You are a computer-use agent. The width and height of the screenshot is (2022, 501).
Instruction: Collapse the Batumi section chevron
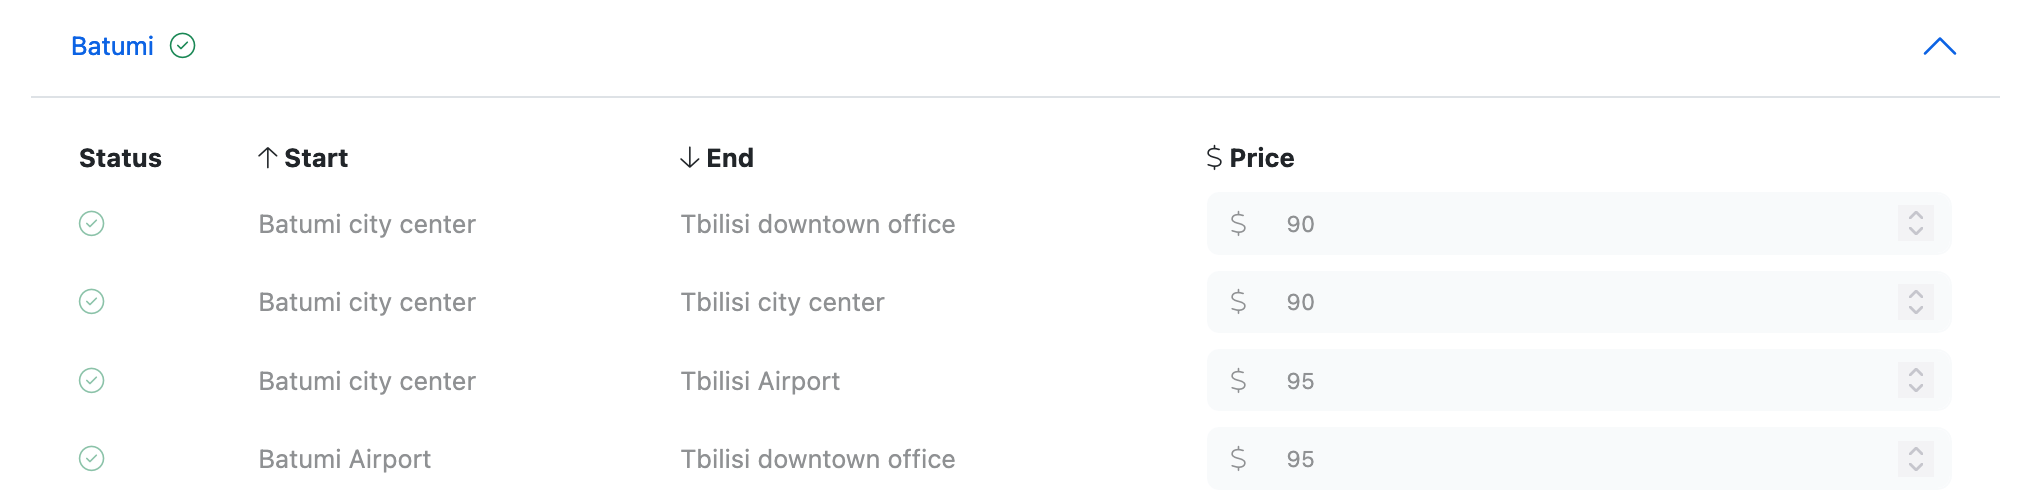click(x=1939, y=47)
